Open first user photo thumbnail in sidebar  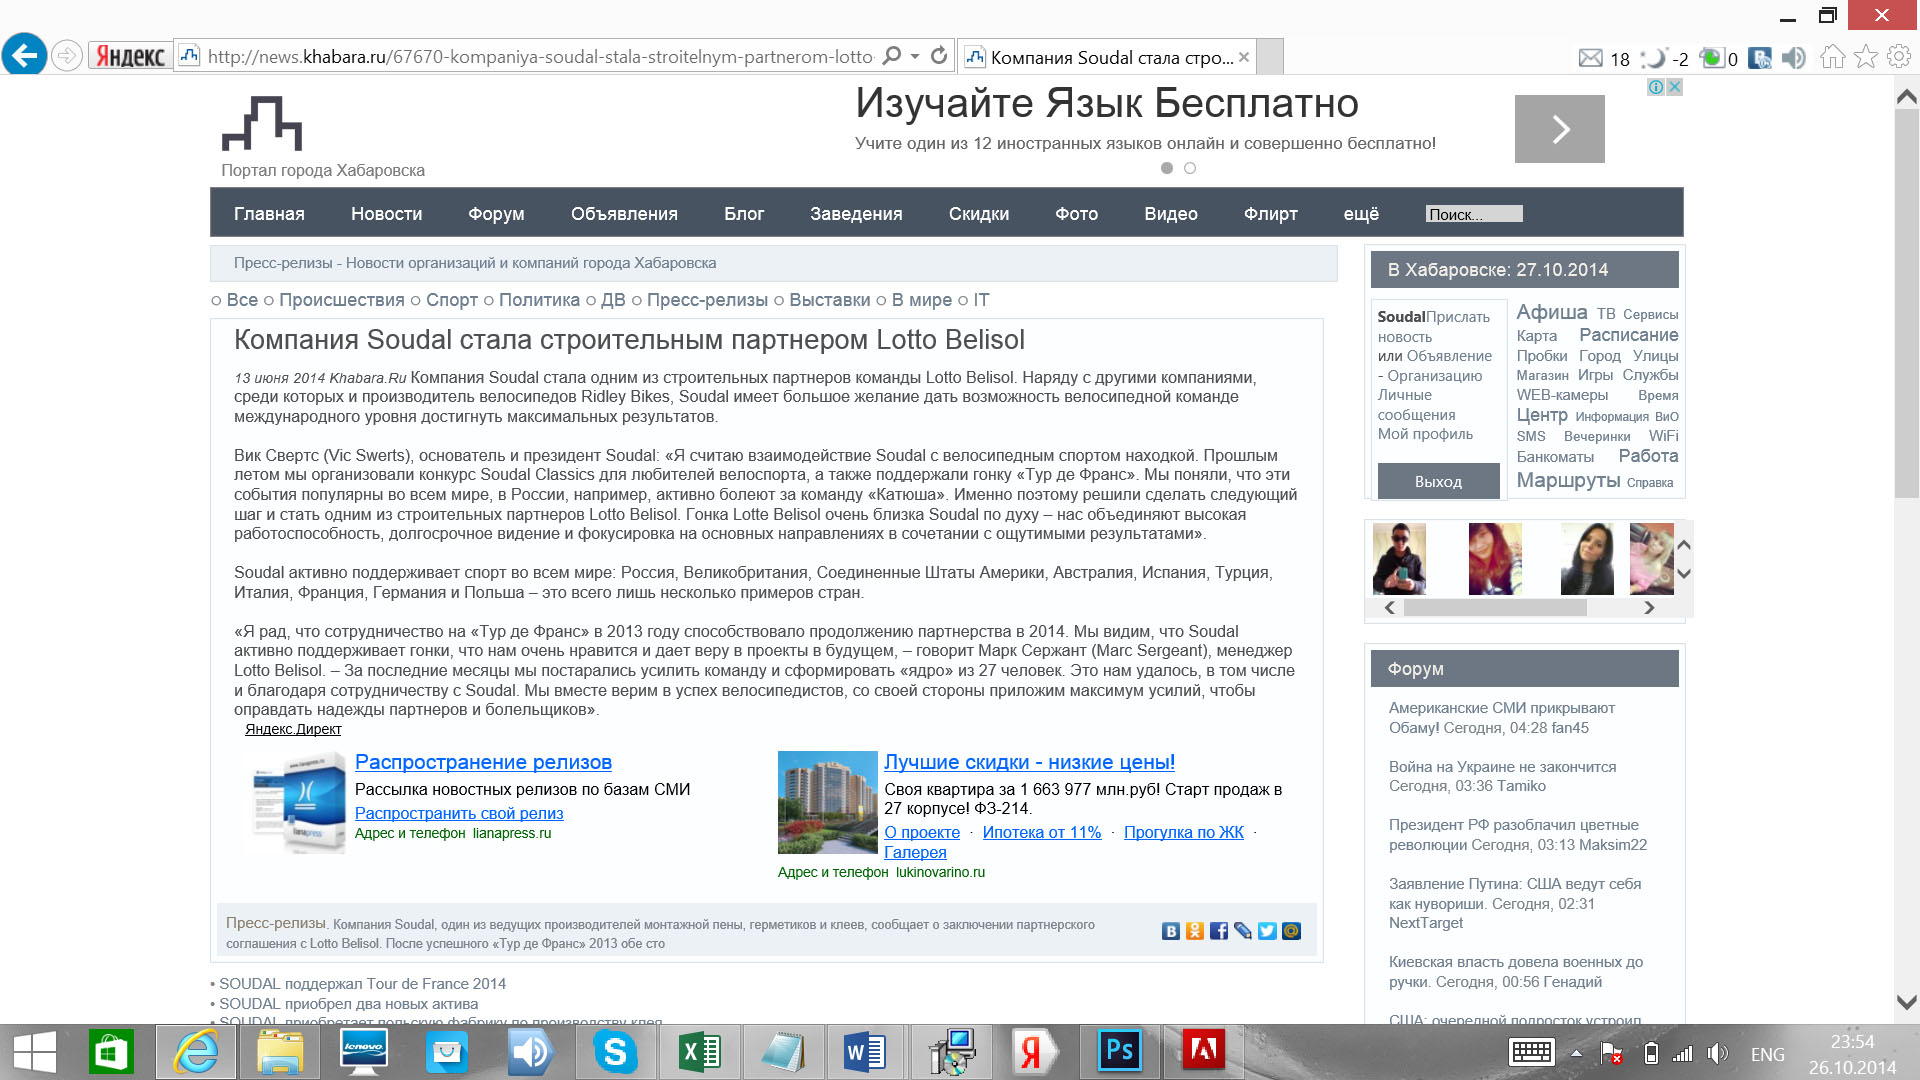[x=1399, y=559]
